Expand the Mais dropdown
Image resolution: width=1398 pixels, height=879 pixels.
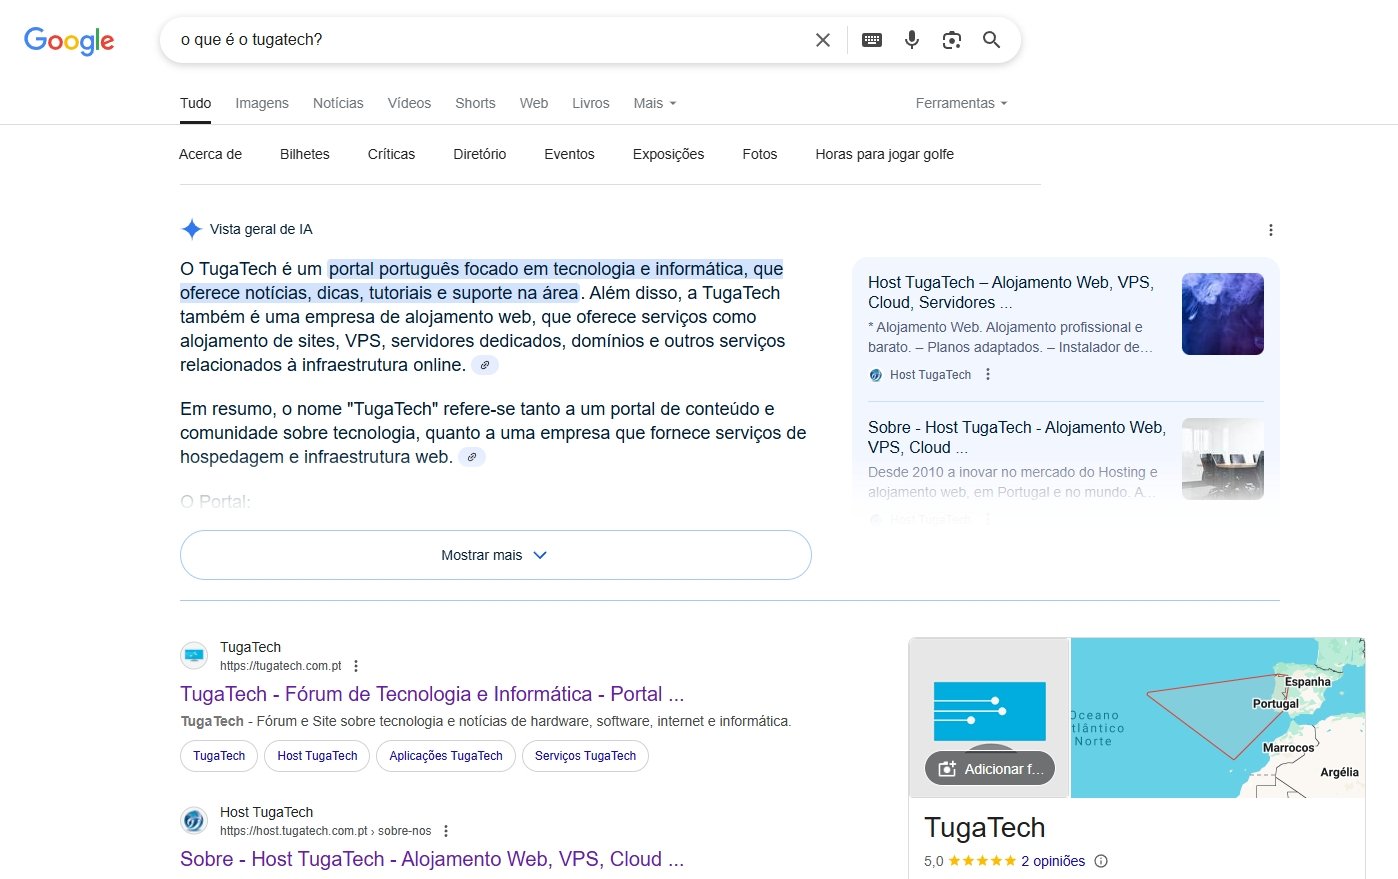point(655,103)
